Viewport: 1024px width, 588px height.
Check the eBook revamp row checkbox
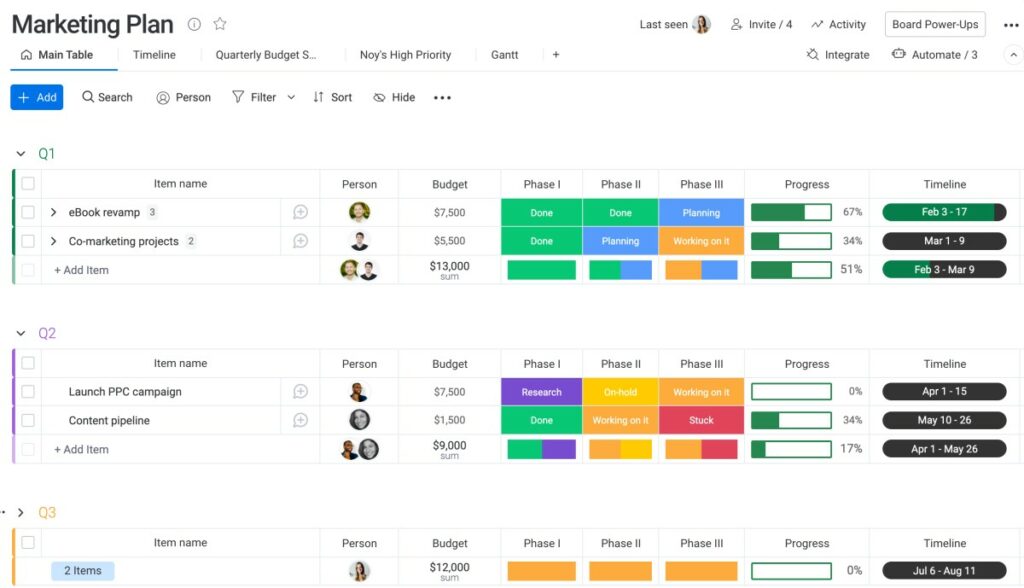(x=28, y=212)
